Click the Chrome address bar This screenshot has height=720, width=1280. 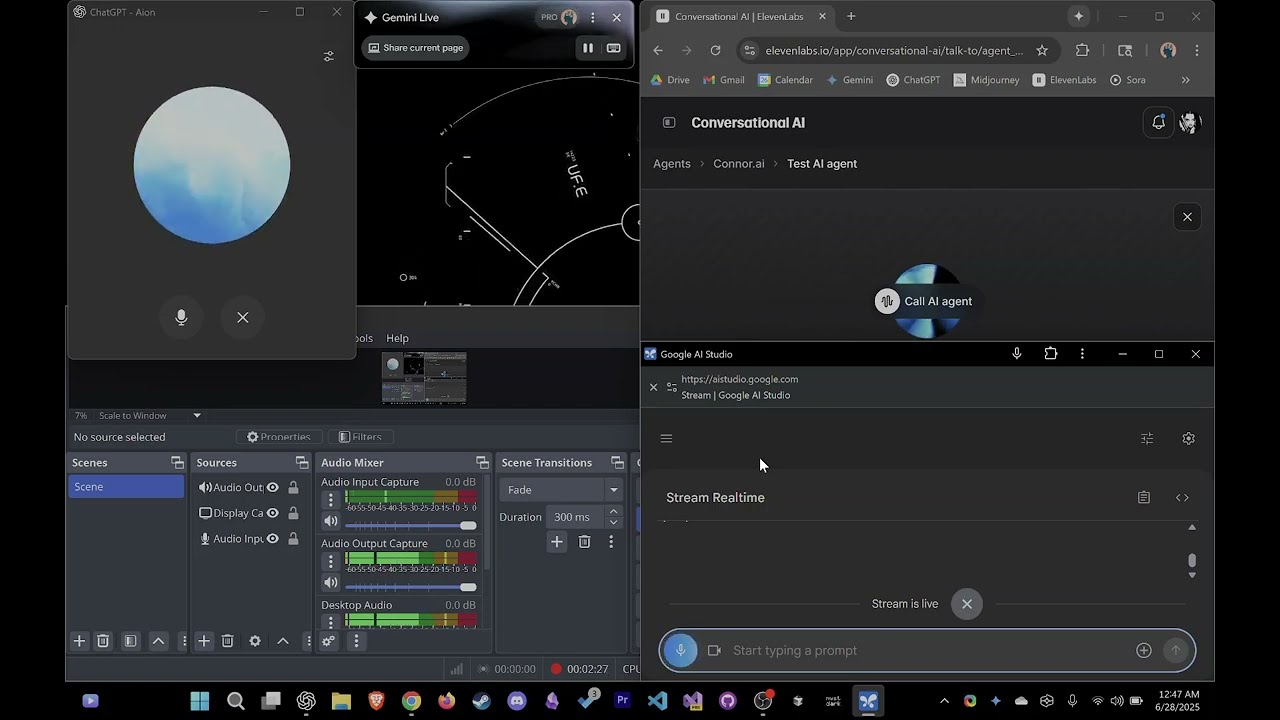point(894,50)
